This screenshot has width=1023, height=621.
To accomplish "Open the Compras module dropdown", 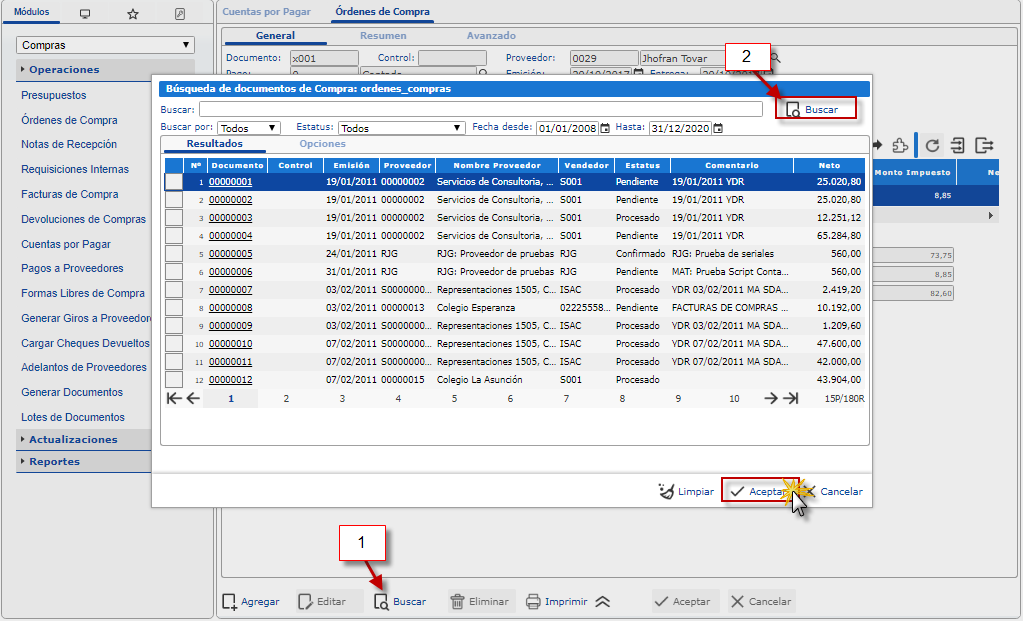I will pyautogui.click(x=105, y=45).
